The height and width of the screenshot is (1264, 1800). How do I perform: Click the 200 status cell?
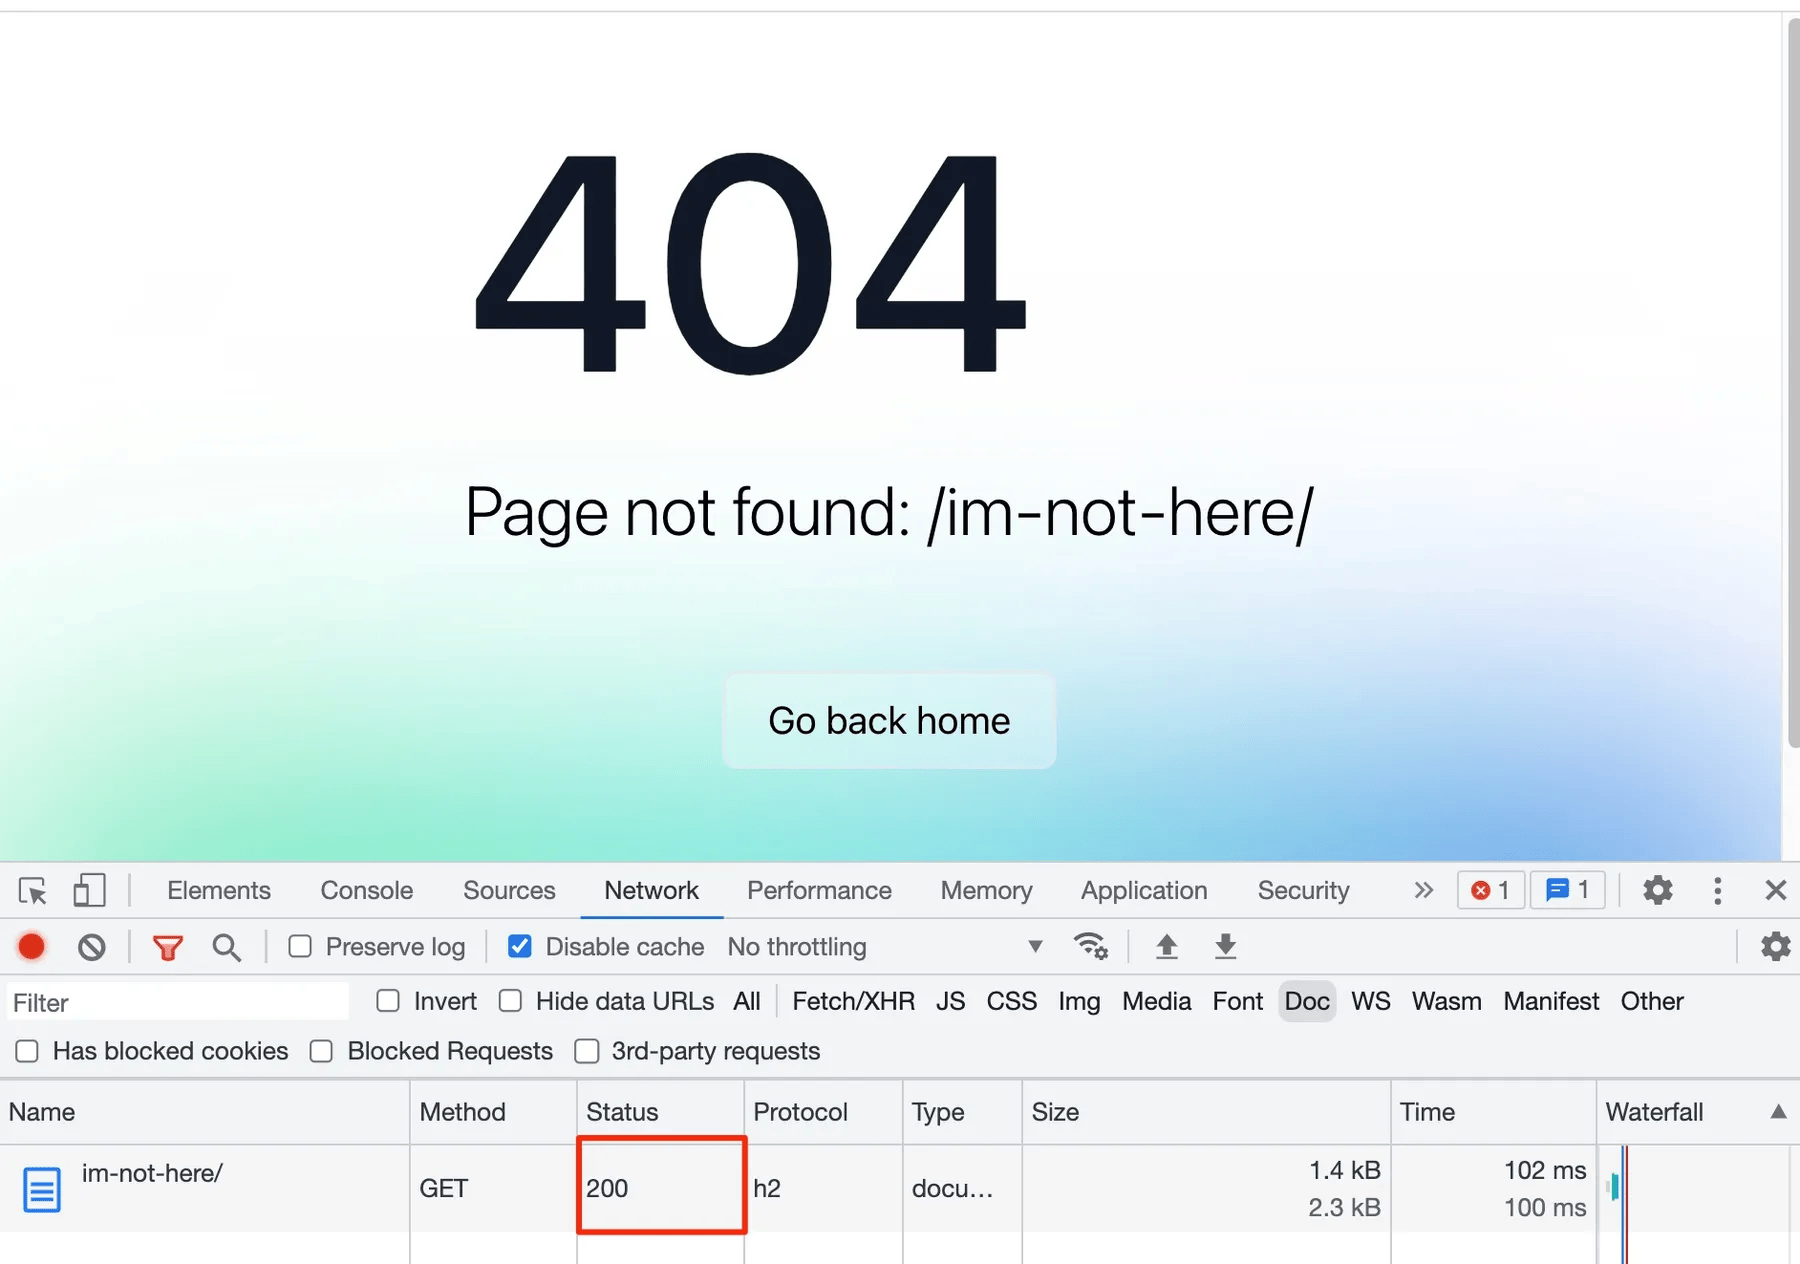[x=661, y=1186]
